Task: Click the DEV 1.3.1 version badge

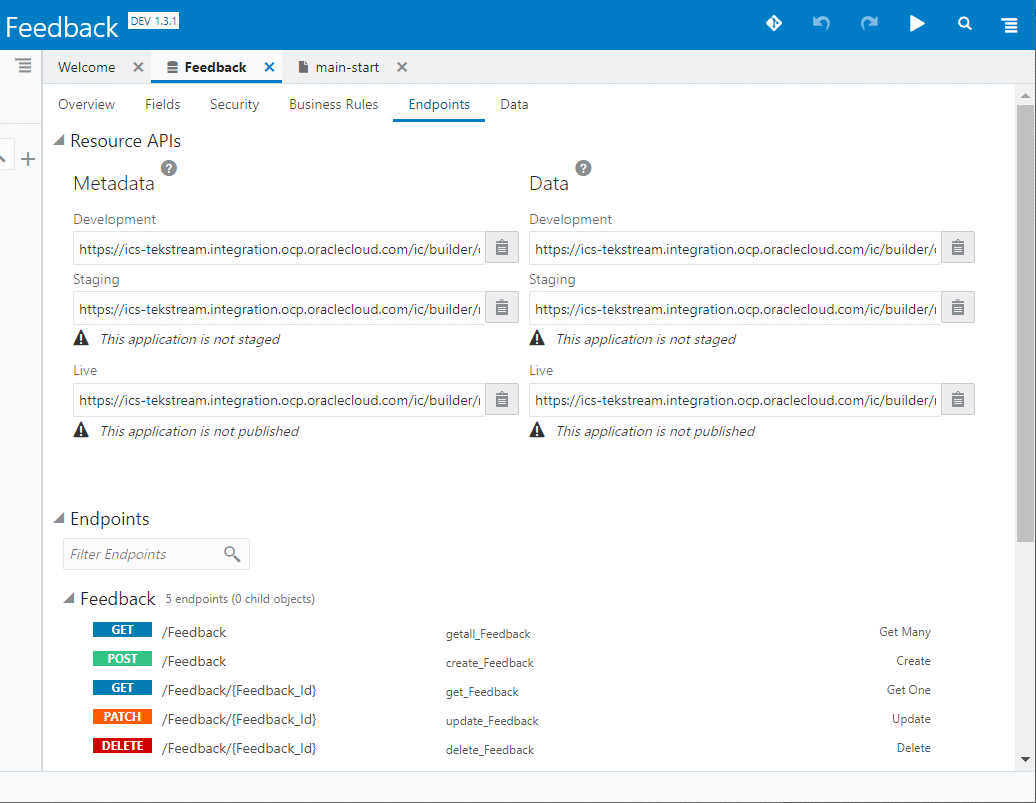Action: click(x=153, y=21)
